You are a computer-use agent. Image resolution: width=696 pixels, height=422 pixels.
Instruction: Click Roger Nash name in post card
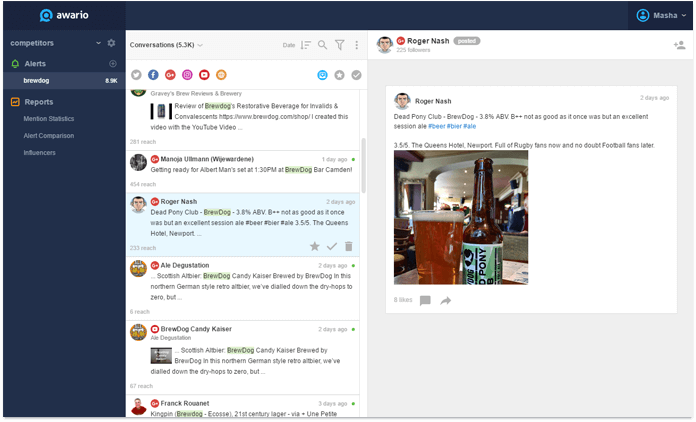(x=433, y=101)
